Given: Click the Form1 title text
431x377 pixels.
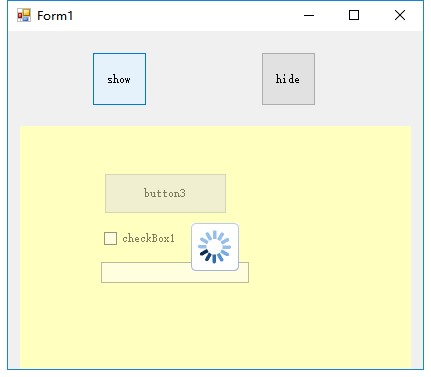Looking at the screenshot, I should pos(55,16).
